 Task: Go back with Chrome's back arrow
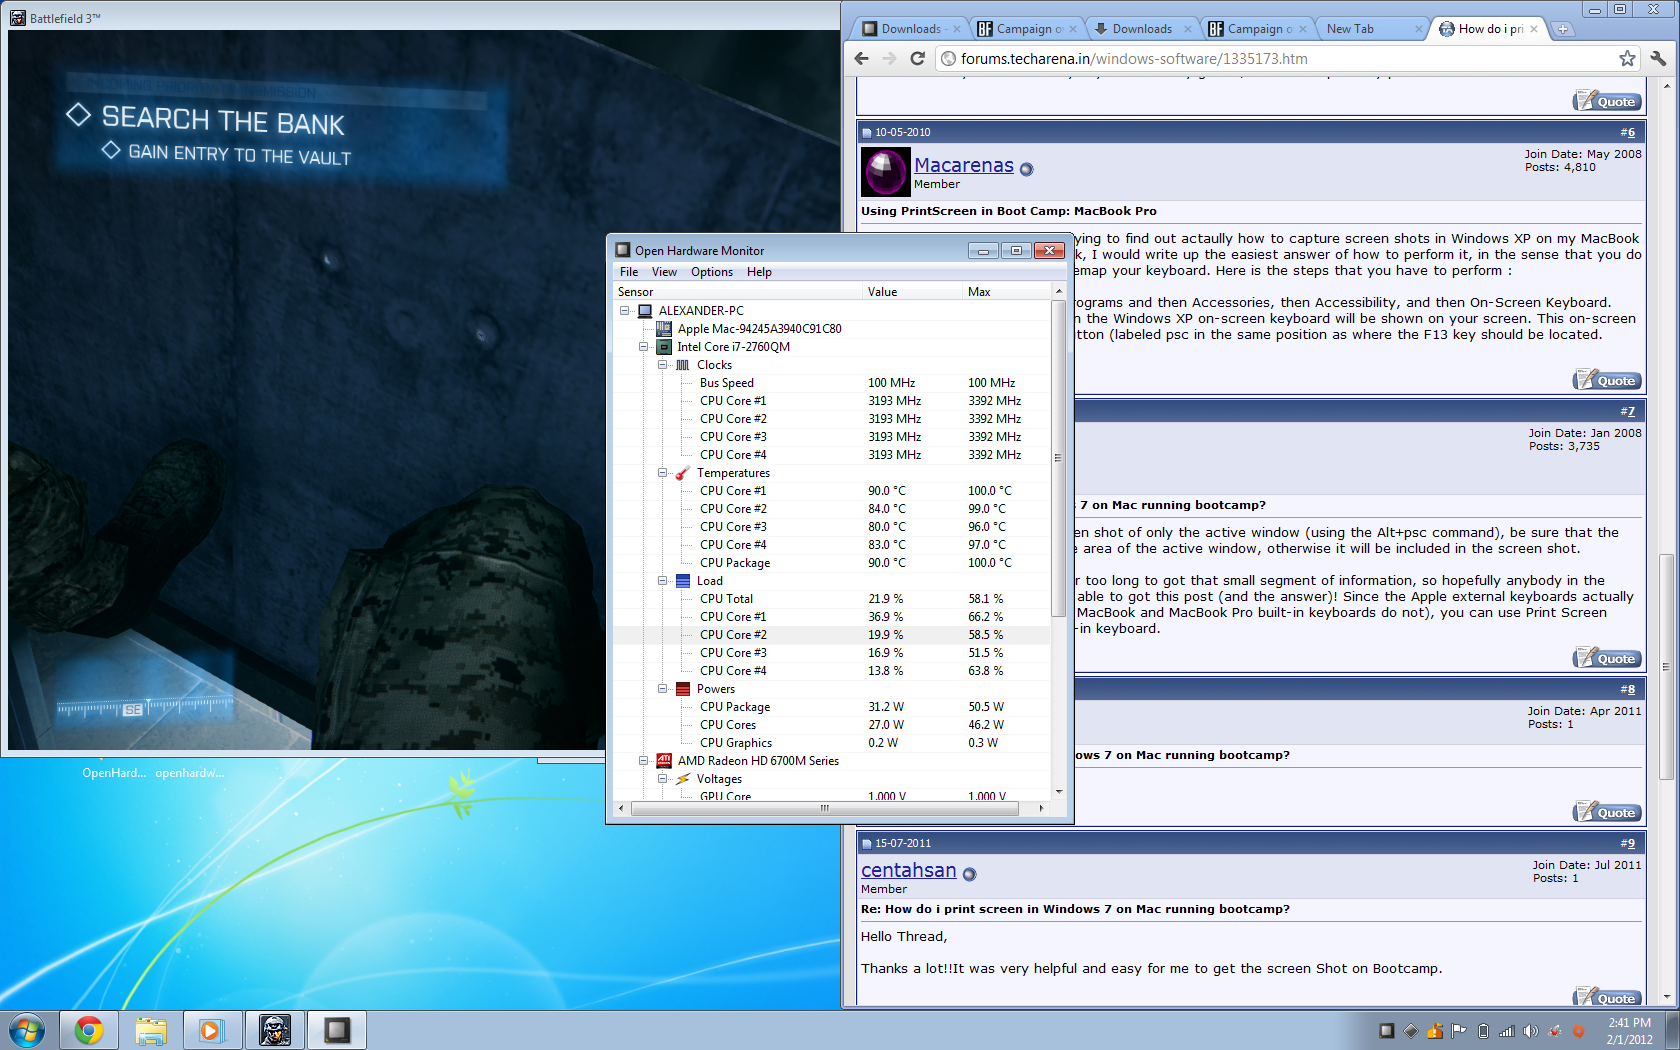tap(862, 59)
